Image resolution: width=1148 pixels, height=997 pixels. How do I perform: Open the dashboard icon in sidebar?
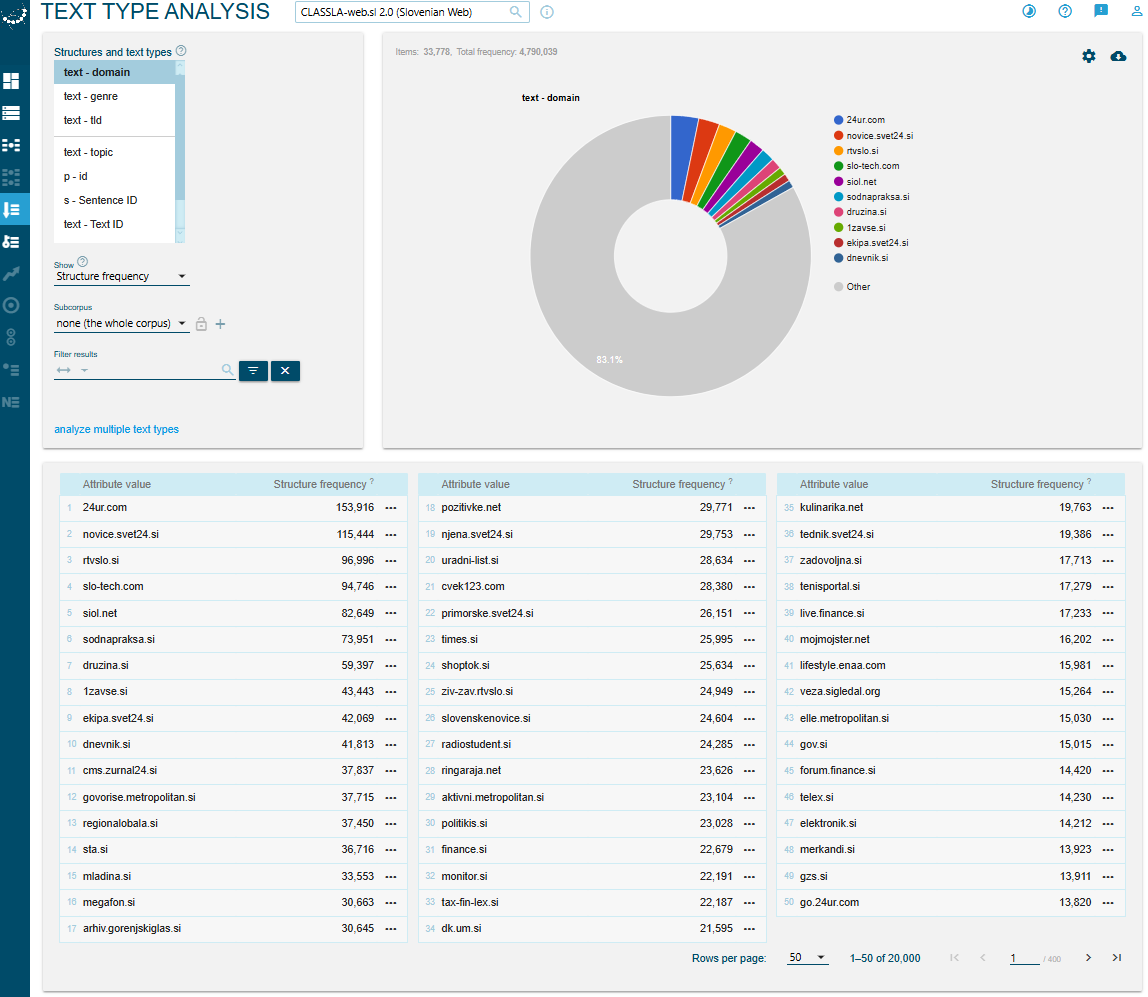point(11,81)
